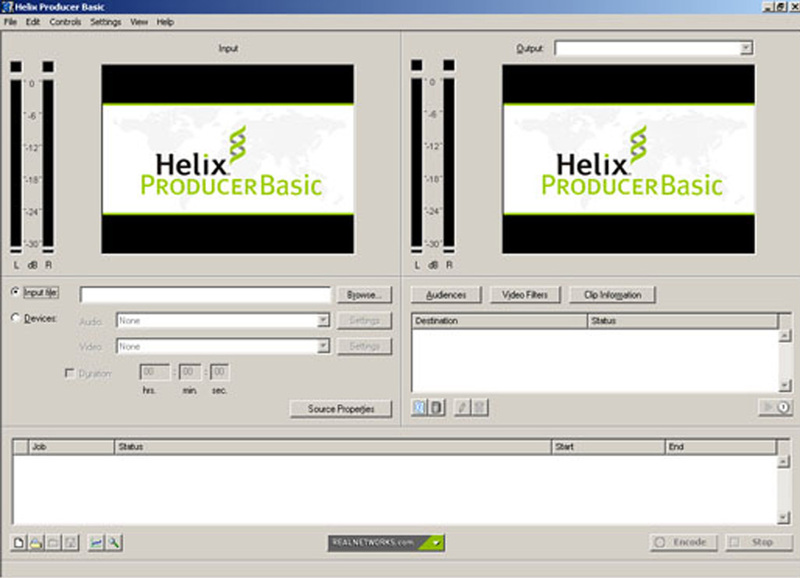Open the Settings menu
800x578 pixels.
(x=106, y=22)
